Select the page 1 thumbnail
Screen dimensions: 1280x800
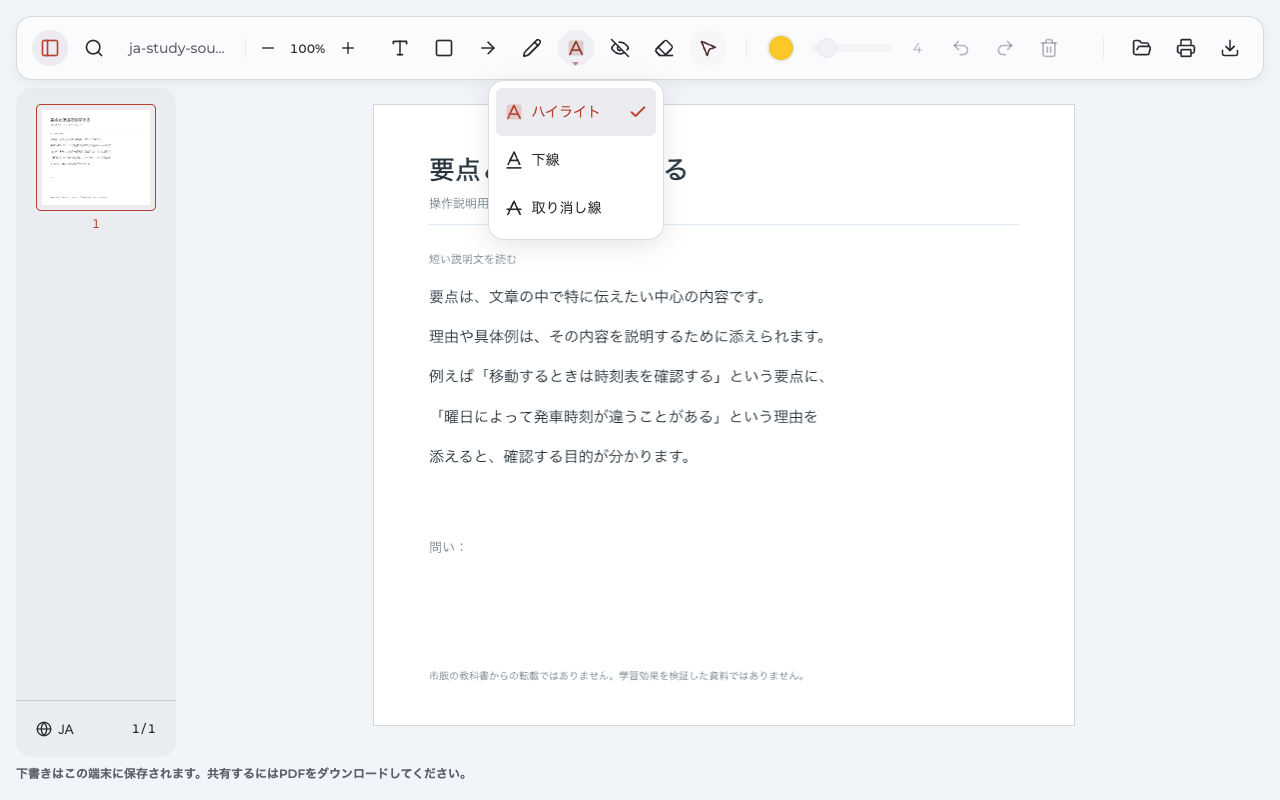96,158
